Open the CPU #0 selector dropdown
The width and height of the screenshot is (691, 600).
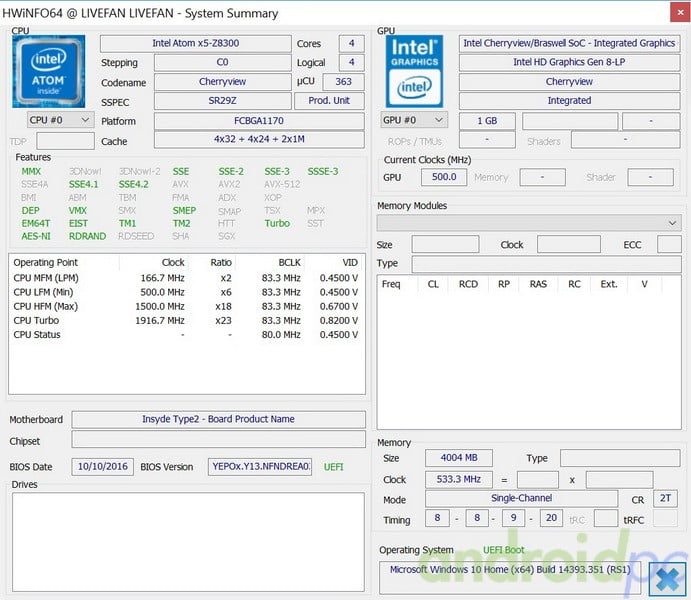click(x=60, y=120)
